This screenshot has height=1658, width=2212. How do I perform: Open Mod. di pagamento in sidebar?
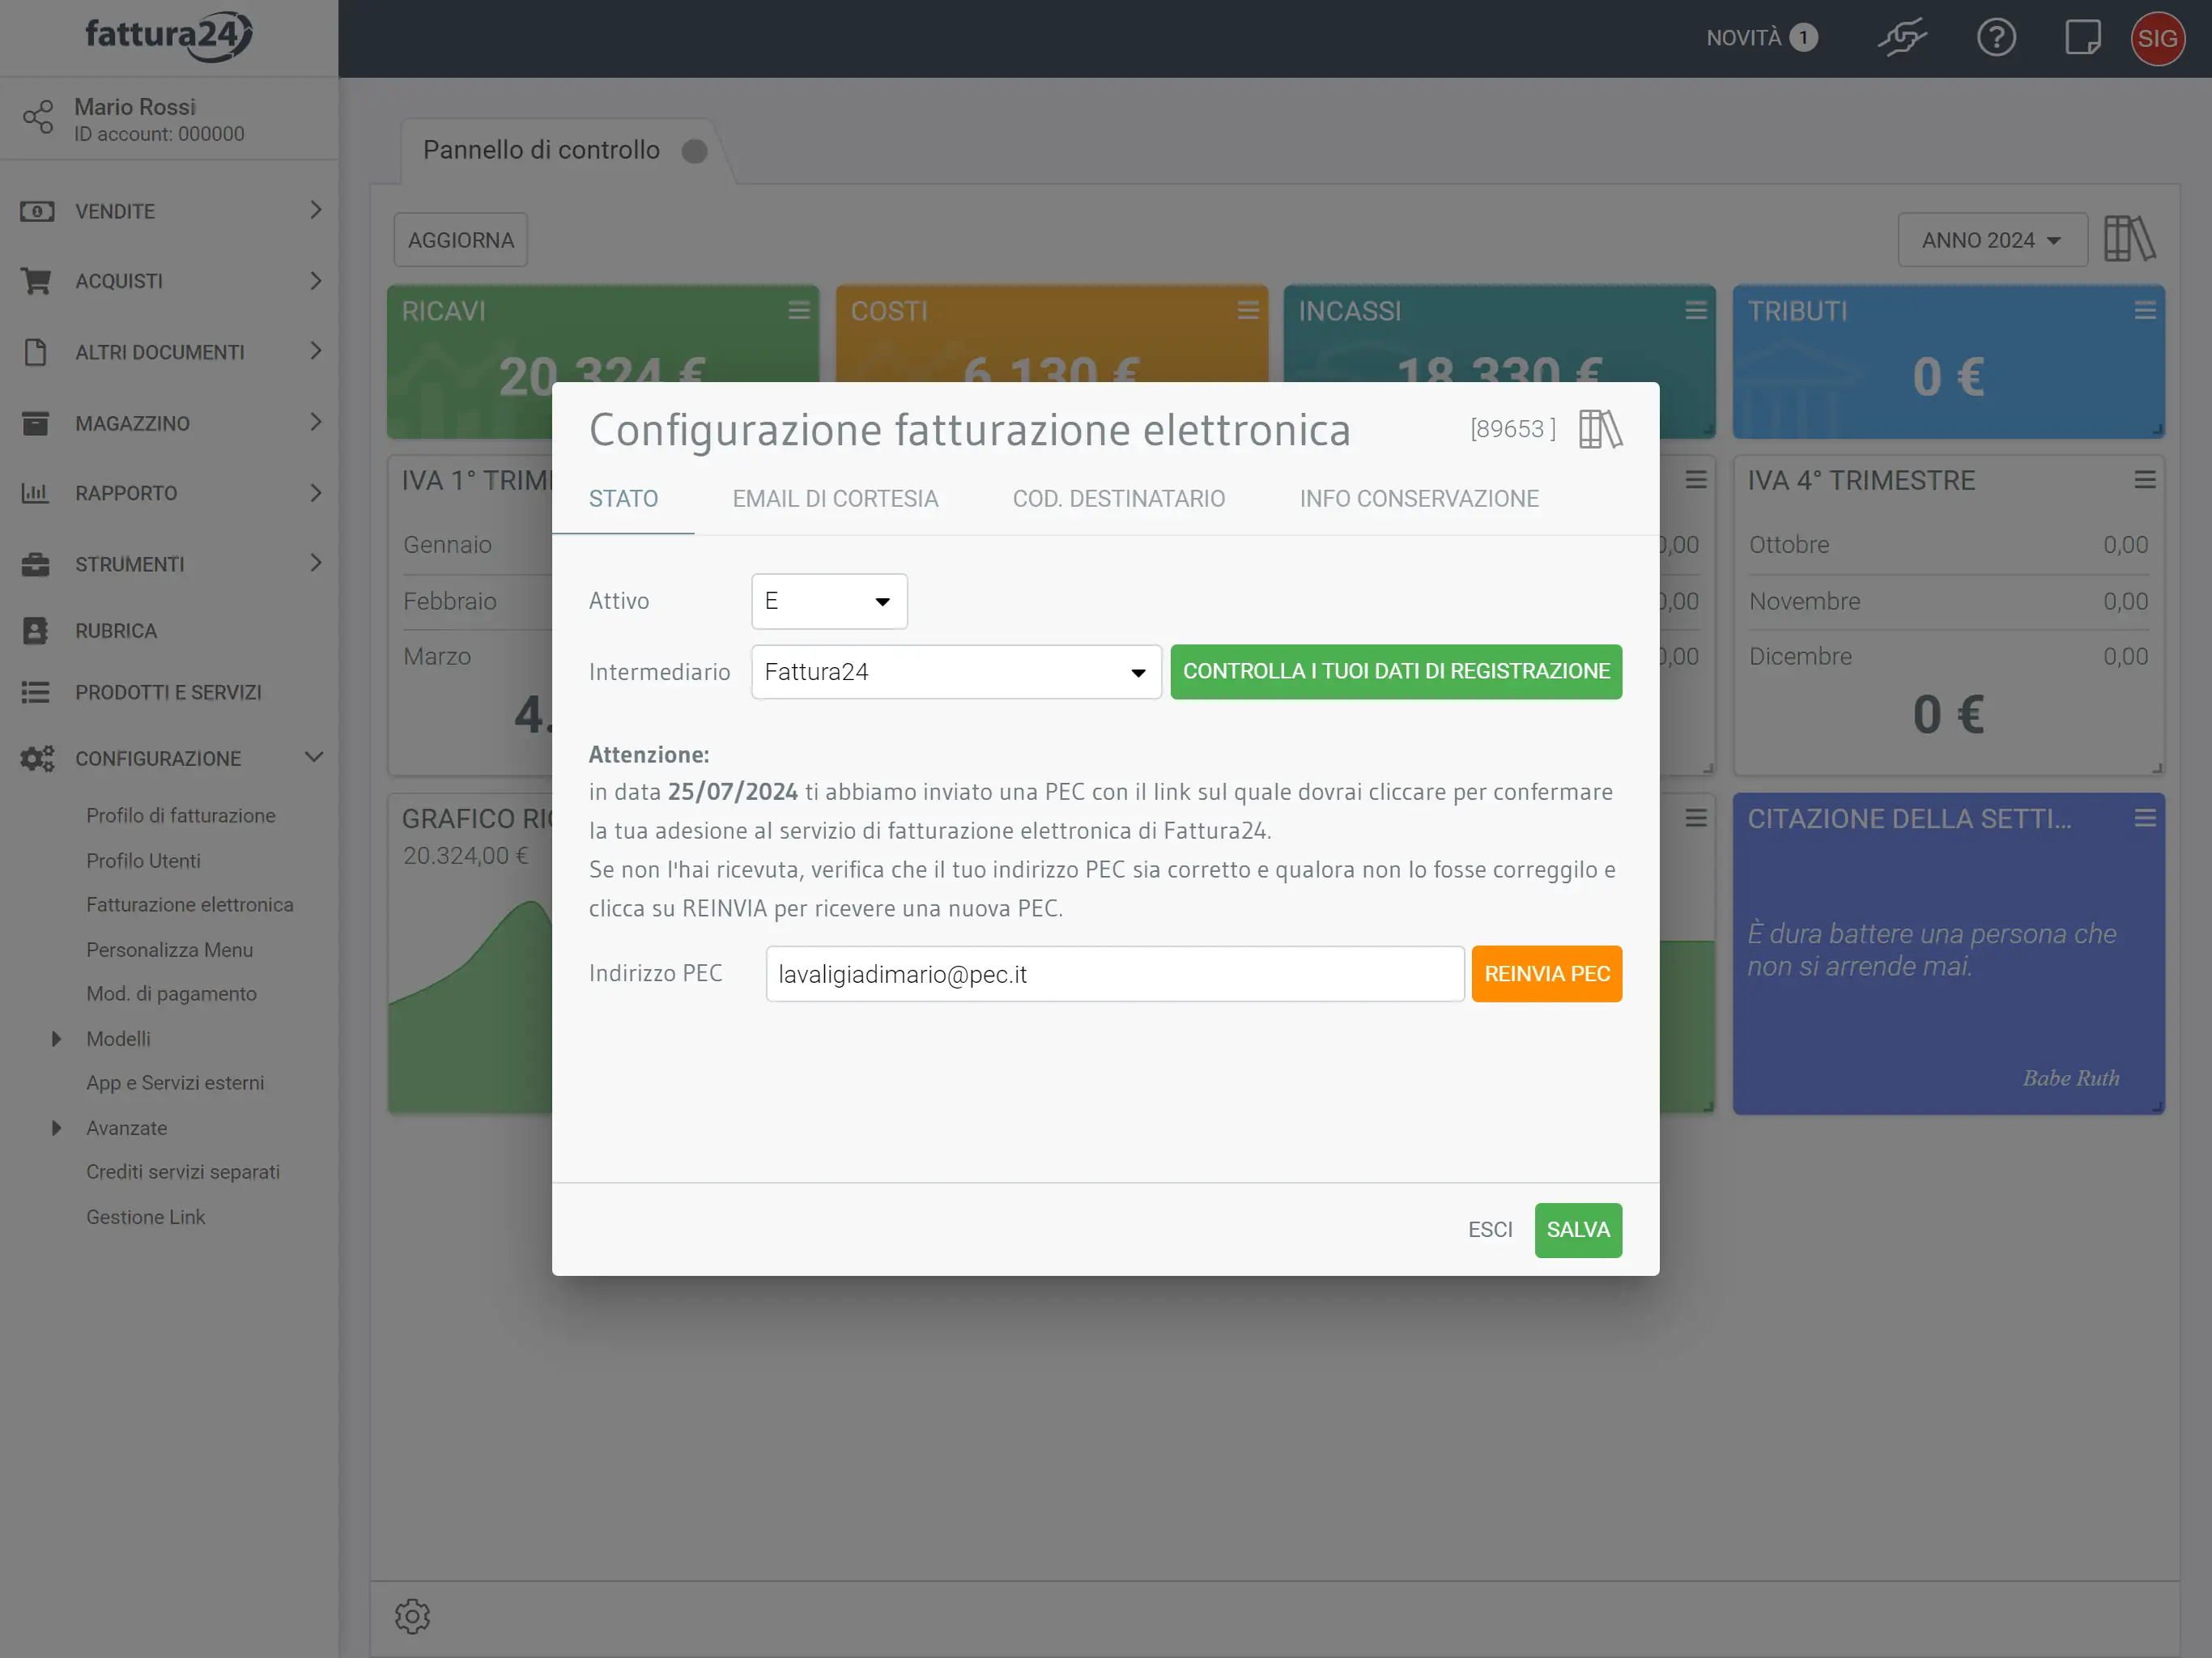coord(171,993)
